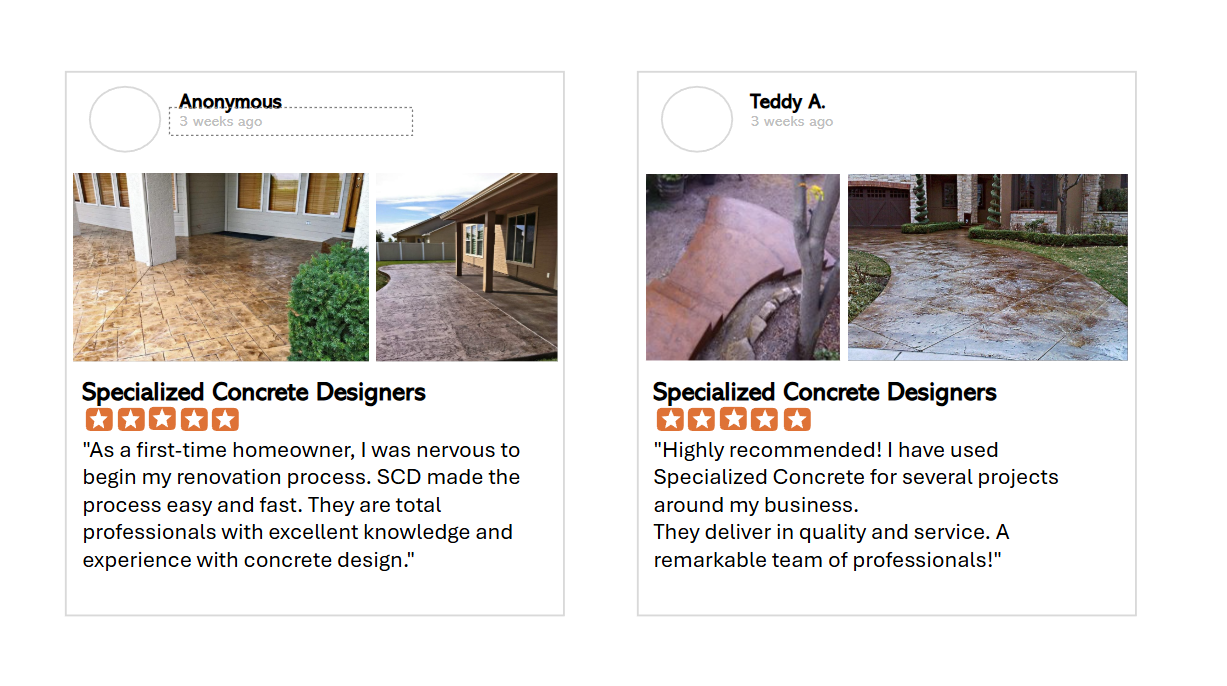This screenshot has width=1227, height=686.
Task: Open Specialized Concrete Designers from Teddy A.'s review
Action: tap(824, 392)
